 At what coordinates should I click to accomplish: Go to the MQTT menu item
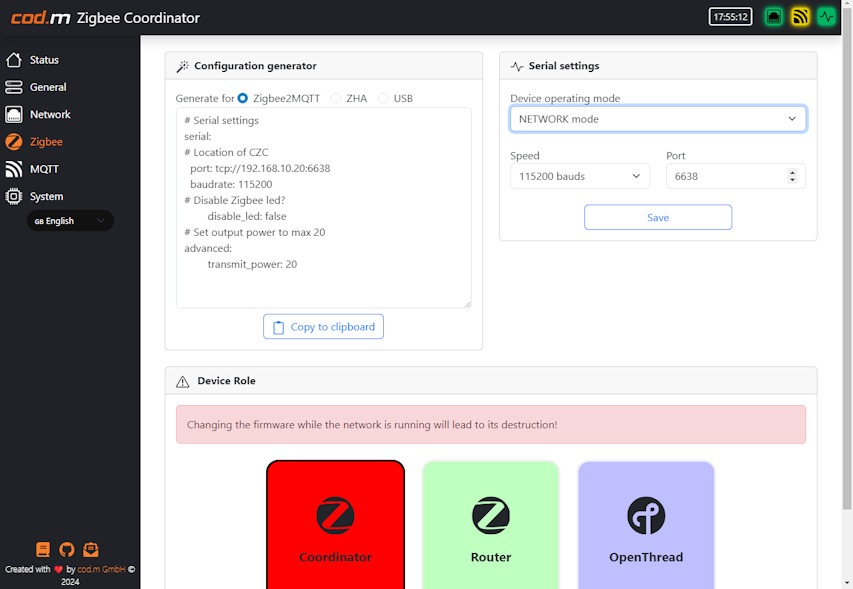click(44, 169)
